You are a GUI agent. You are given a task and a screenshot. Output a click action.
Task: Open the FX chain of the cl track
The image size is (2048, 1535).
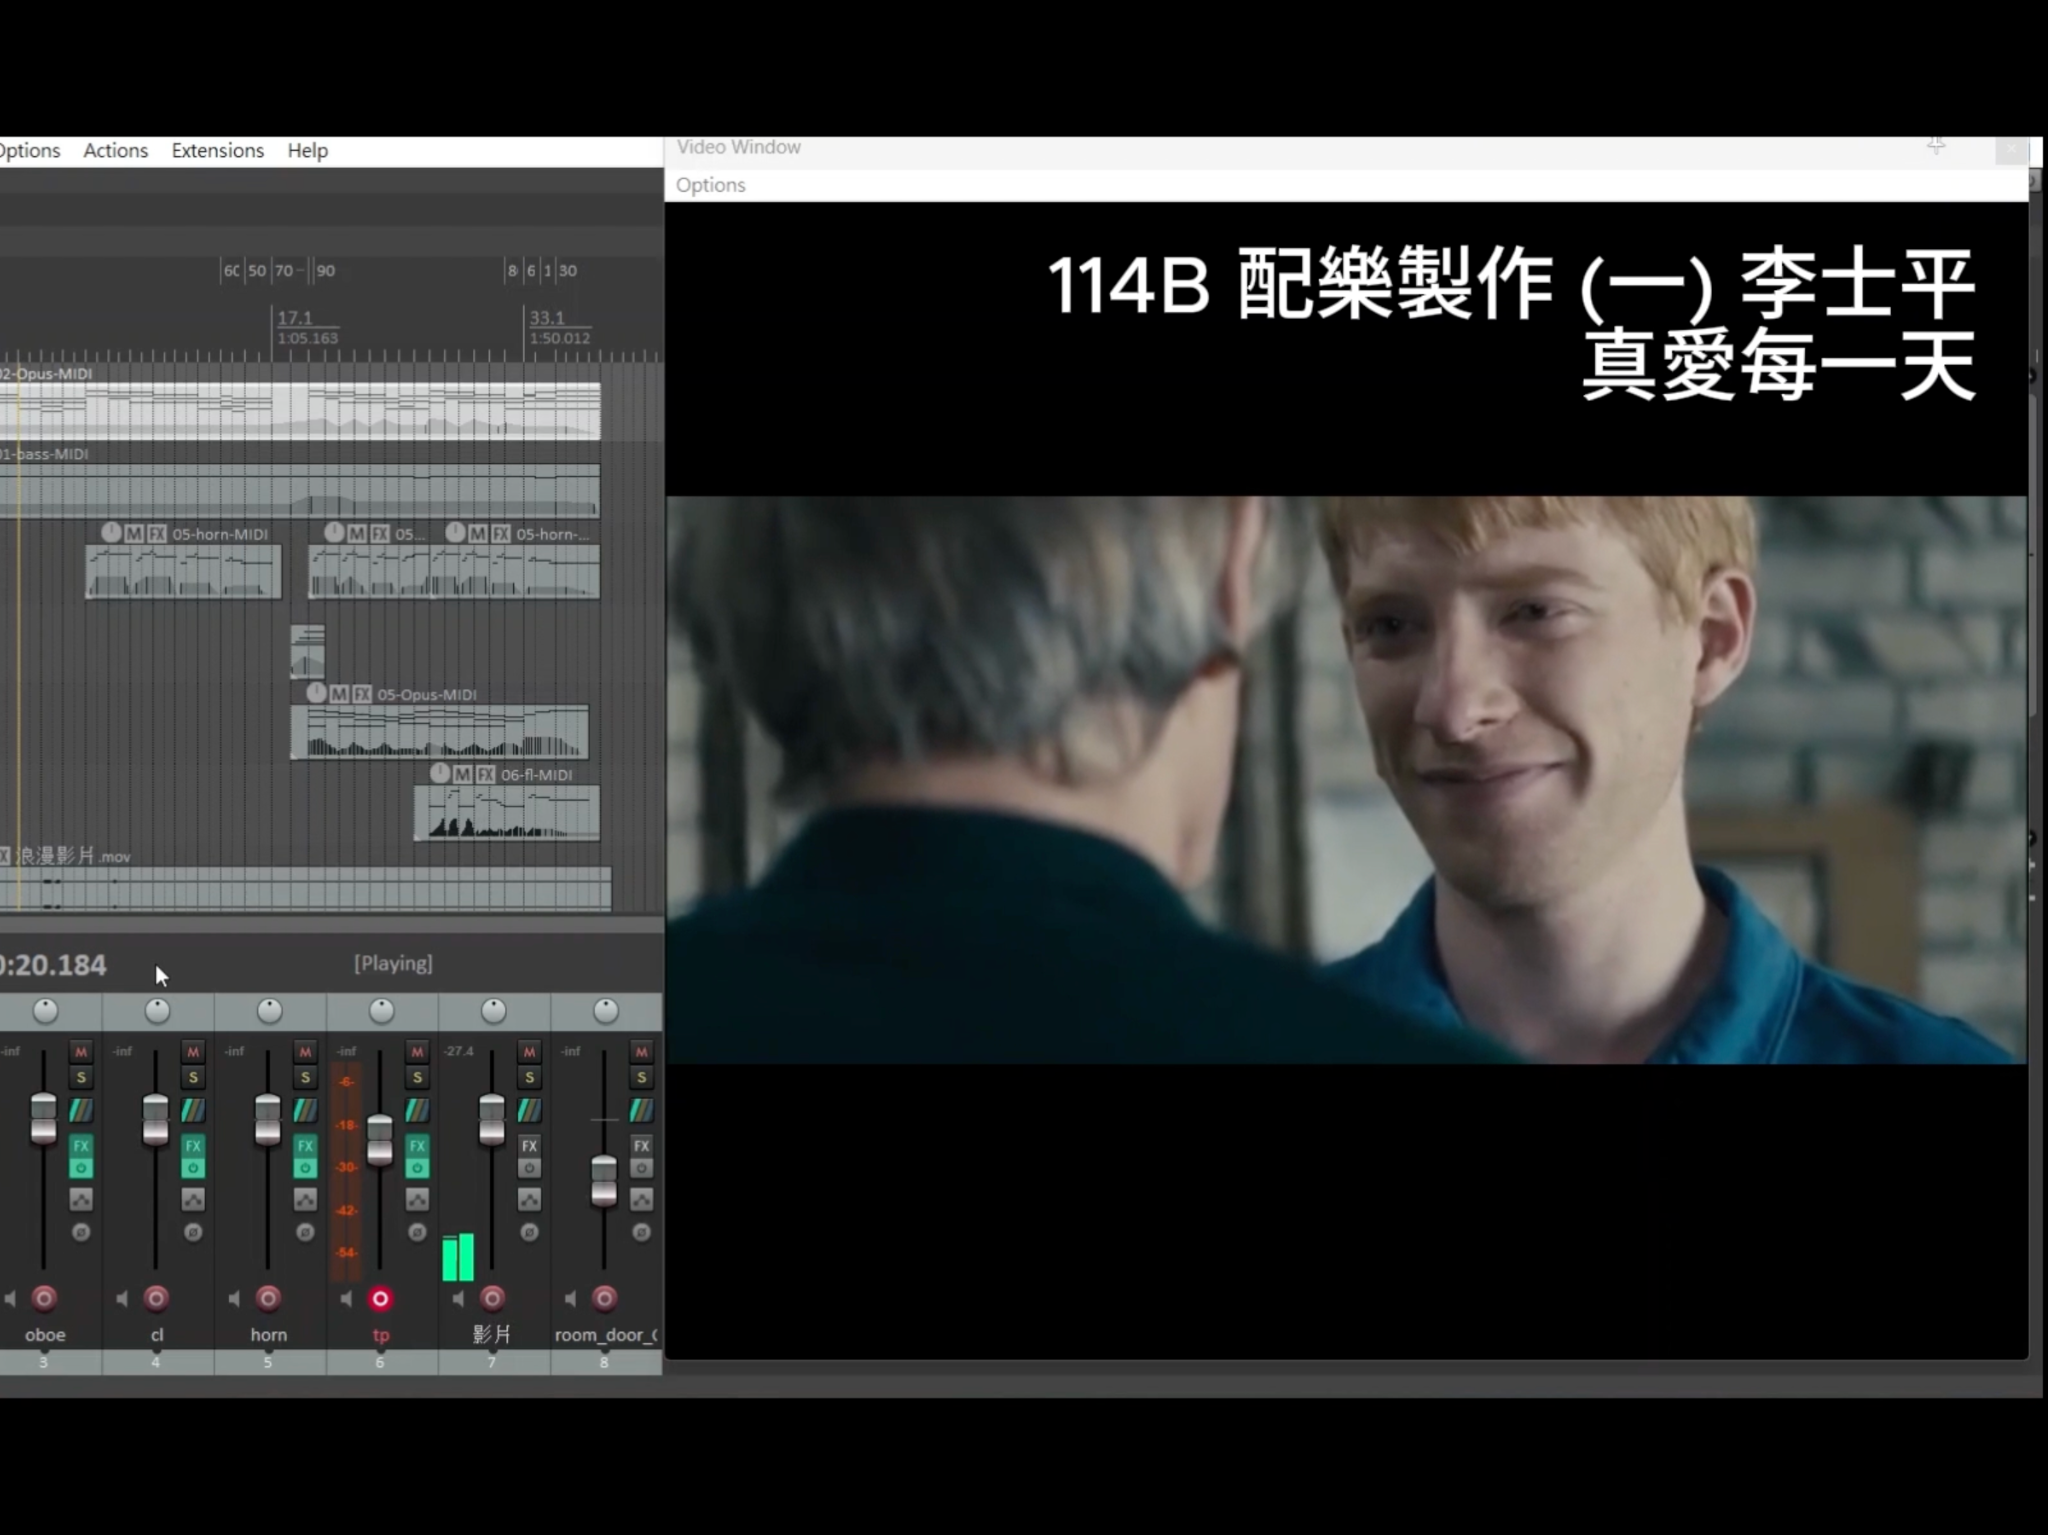193,1146
